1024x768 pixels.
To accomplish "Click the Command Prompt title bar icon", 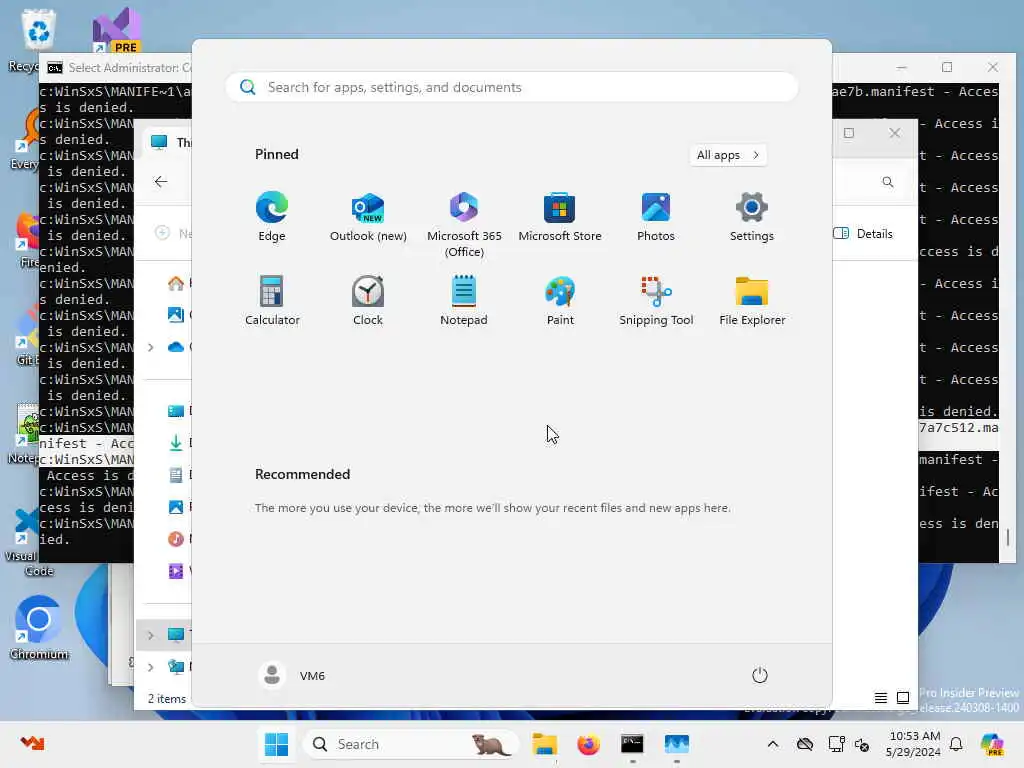I will [x=55, y=67].
